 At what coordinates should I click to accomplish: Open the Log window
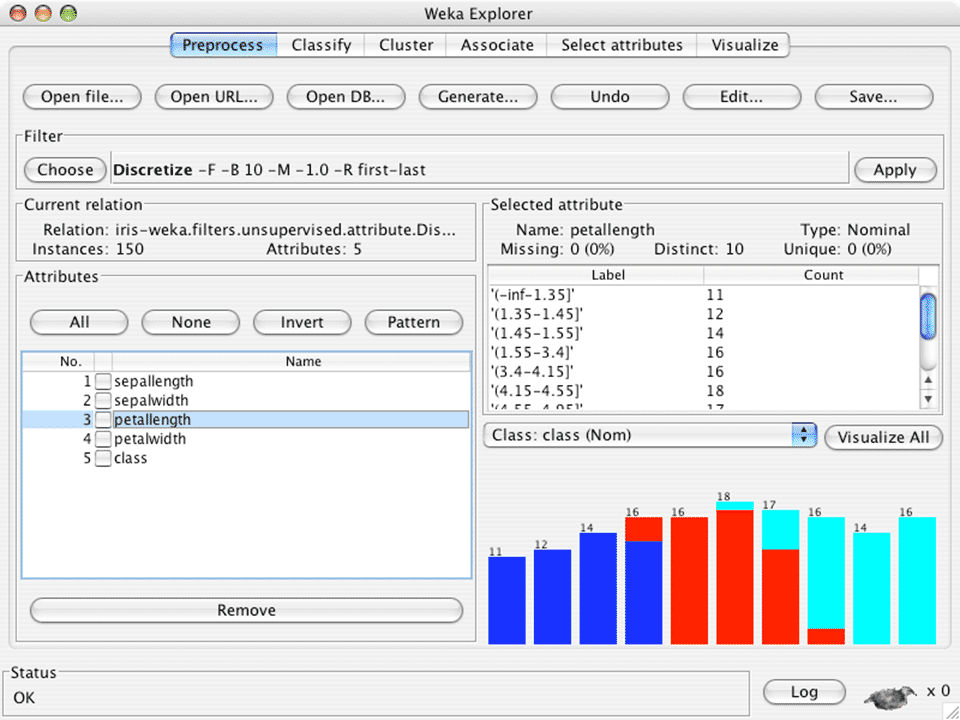pos(803,691)
